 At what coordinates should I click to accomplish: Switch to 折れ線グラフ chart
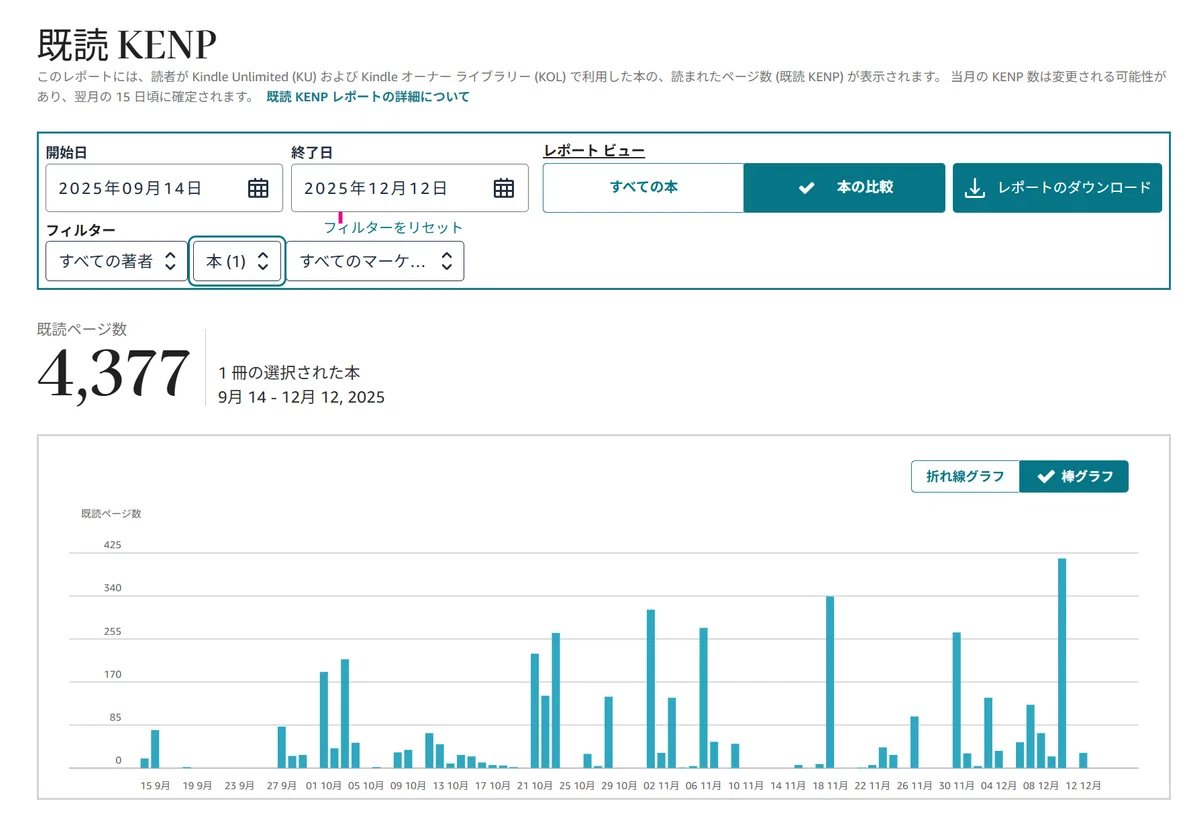pos(965,477)
